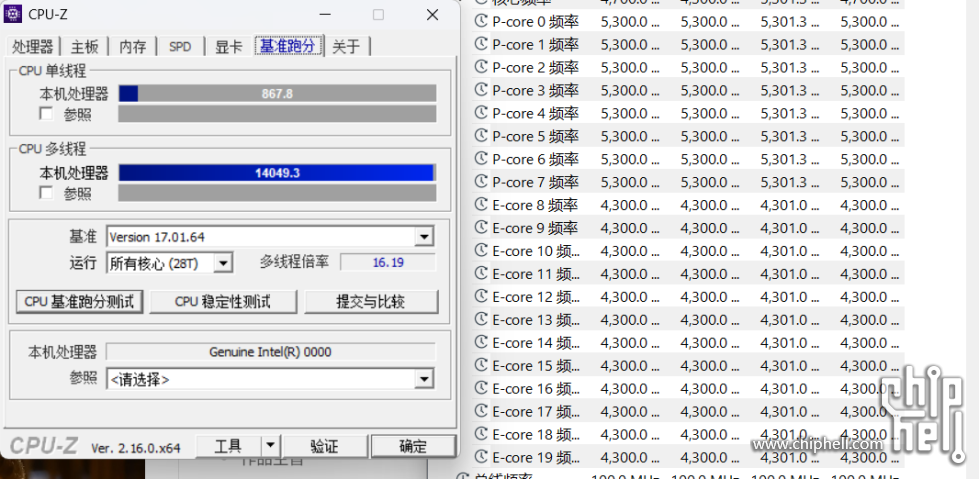Click the single-thread score bar 867.8
979x479 pixels.
277,94
